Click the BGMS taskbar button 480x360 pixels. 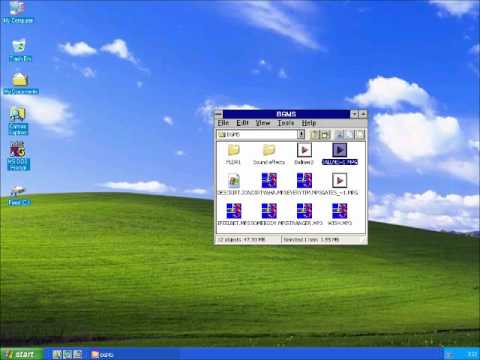(103, 355)
